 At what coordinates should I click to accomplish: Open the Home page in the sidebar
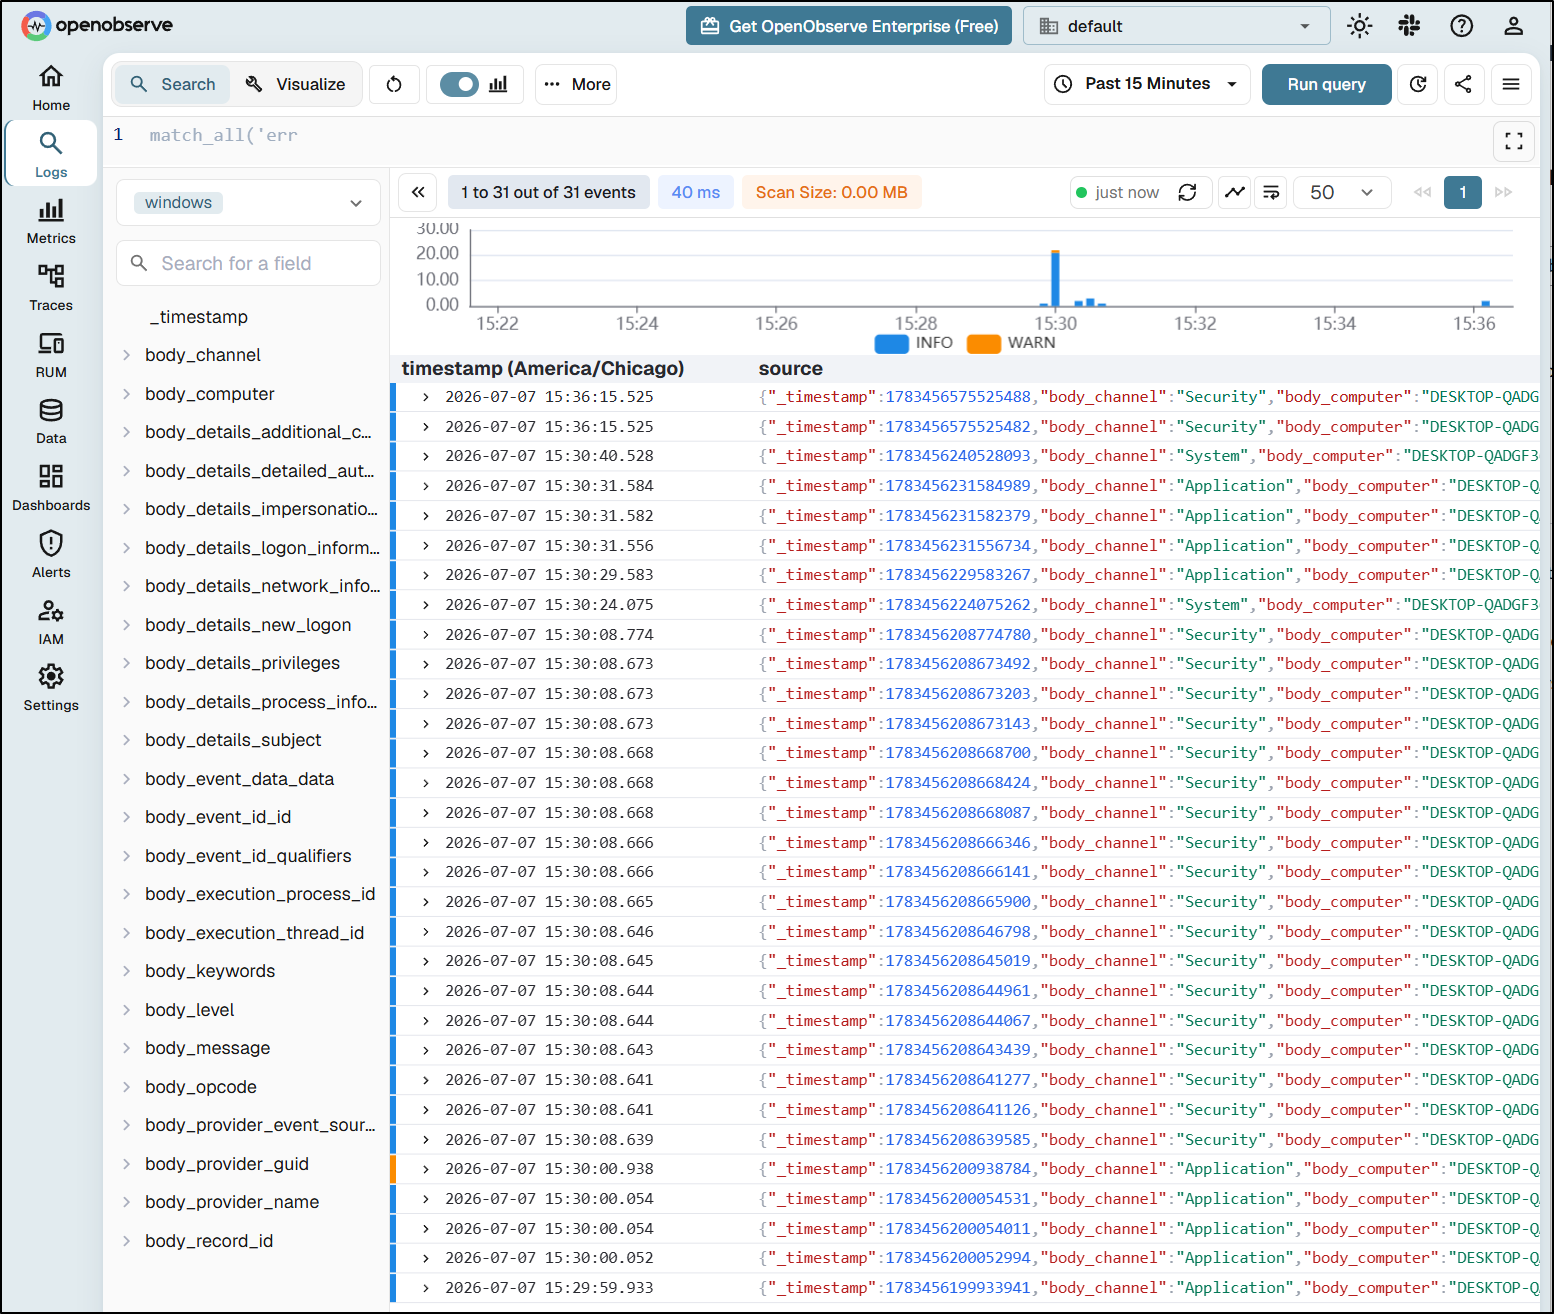[51, 88]
